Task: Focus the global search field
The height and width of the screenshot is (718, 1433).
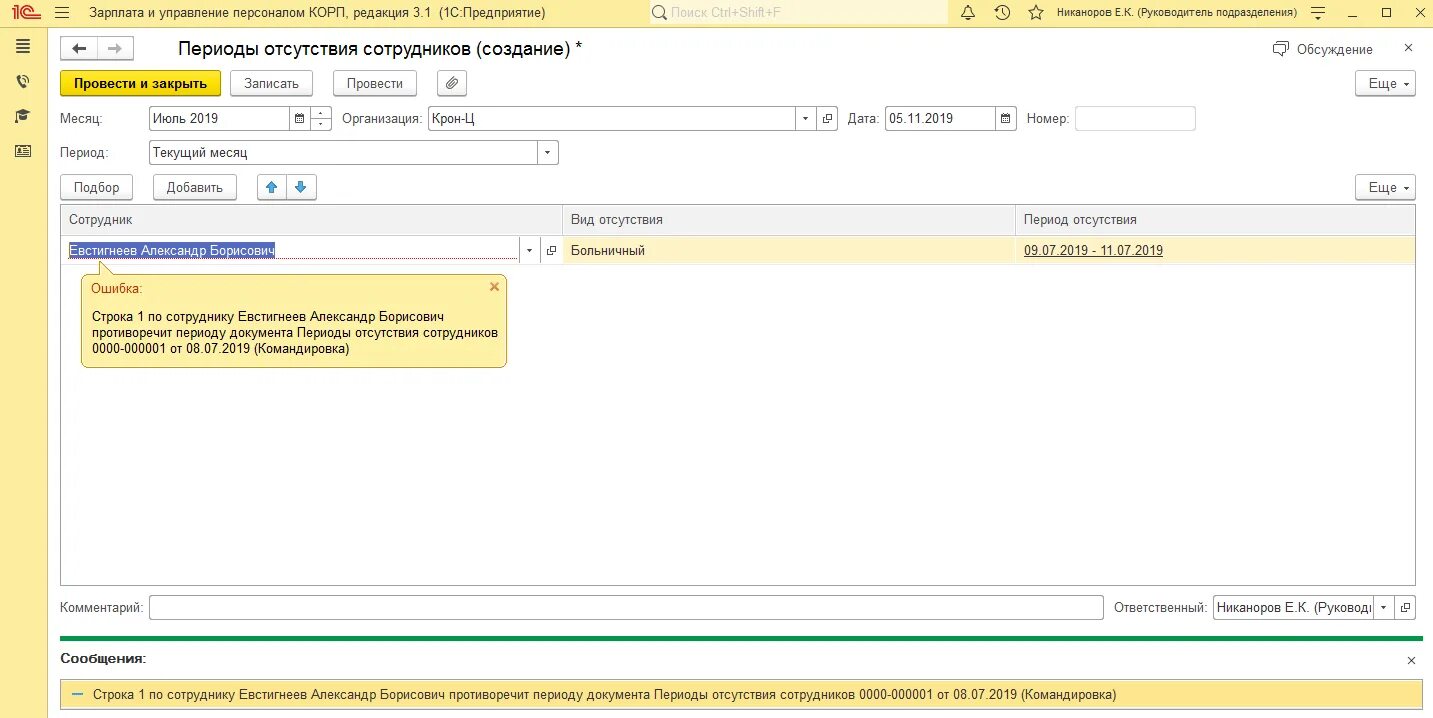Action: tap(798, 13)
